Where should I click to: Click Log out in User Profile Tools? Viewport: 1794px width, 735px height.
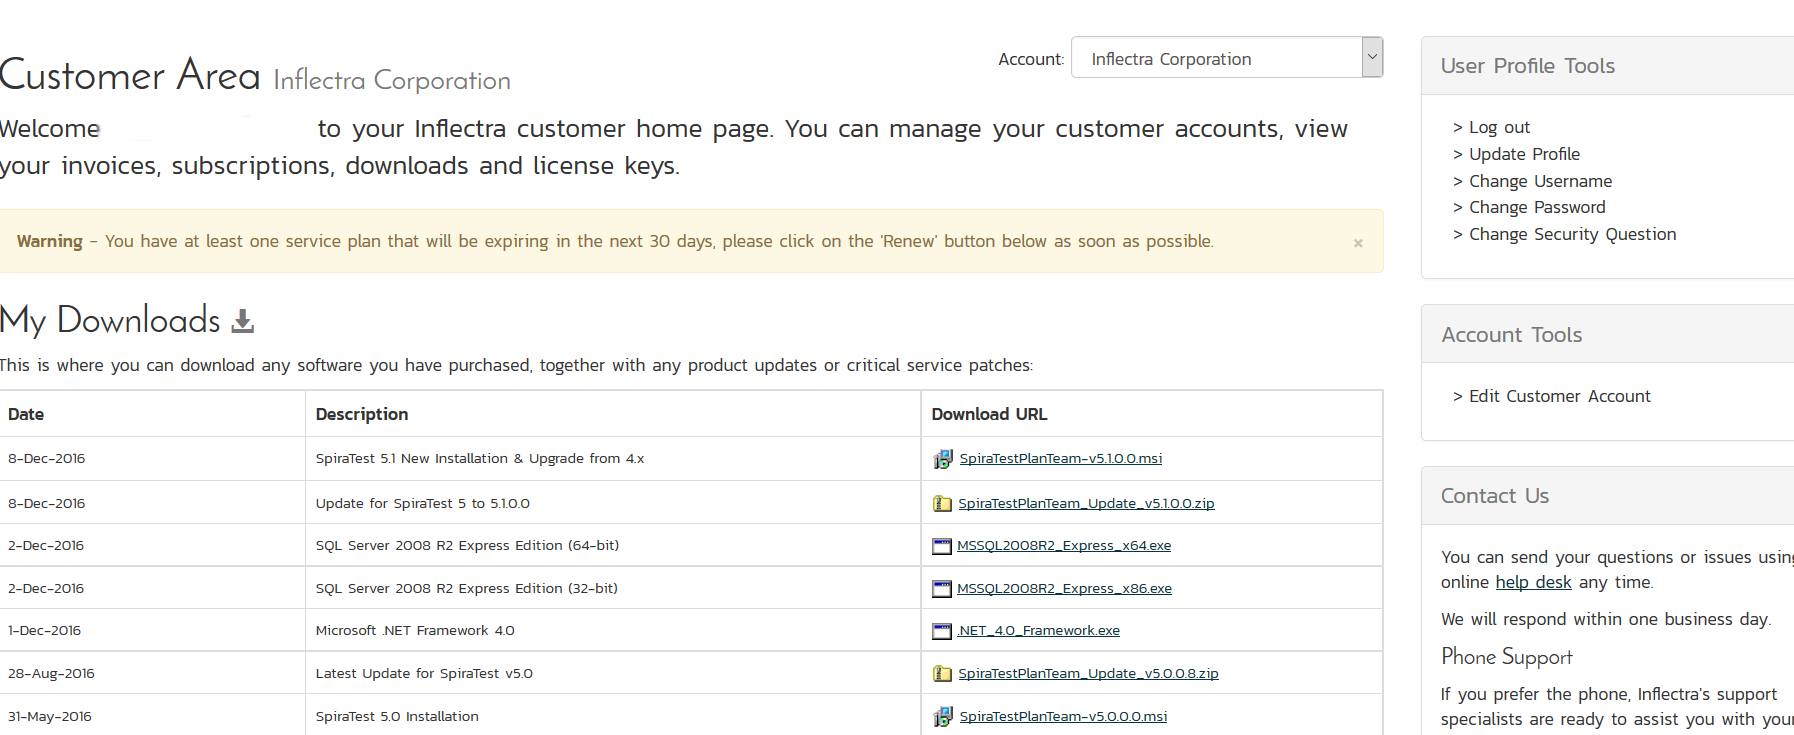(1498, 127)
